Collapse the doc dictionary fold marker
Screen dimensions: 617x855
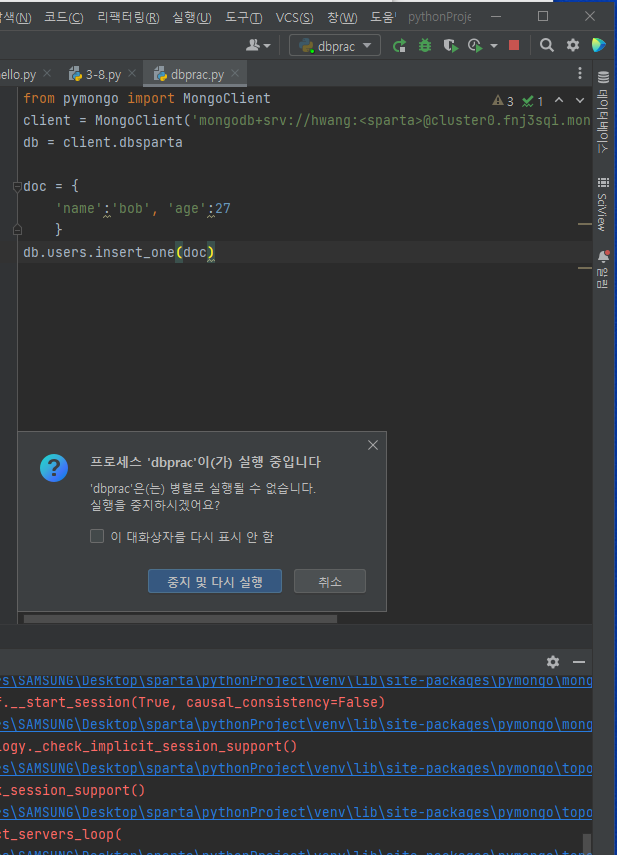(x=17, y=187)
